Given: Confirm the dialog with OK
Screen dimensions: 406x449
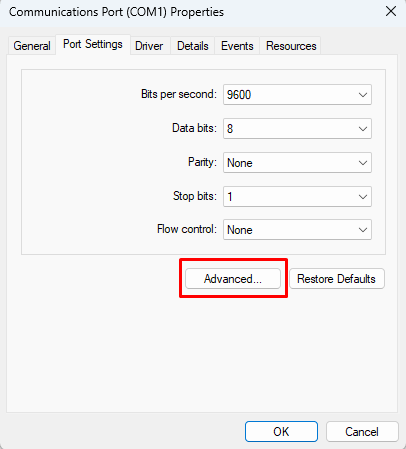Looking at the screenshot, I should 281,432.
